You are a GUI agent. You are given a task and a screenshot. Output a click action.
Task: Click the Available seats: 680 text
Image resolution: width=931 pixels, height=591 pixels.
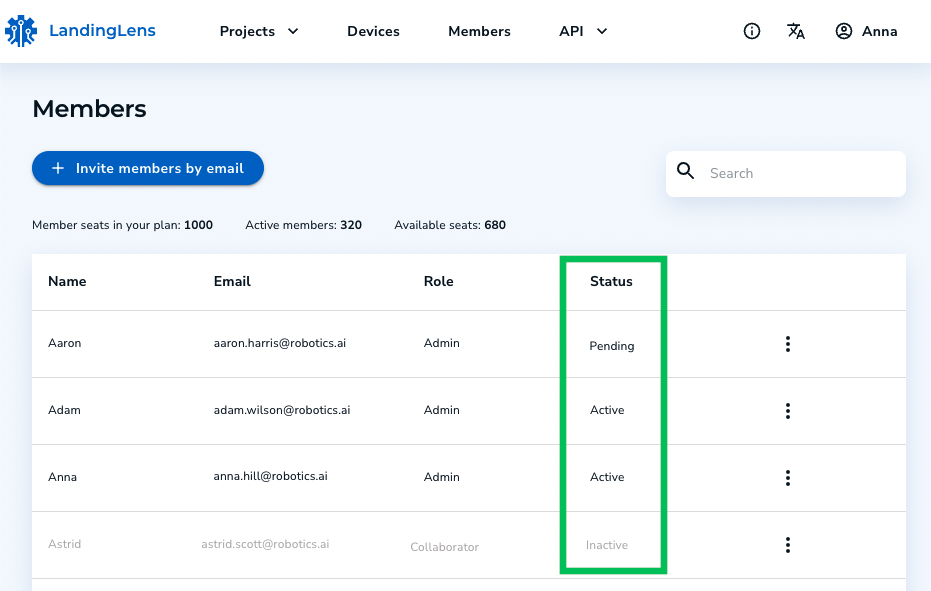point(450,225)
